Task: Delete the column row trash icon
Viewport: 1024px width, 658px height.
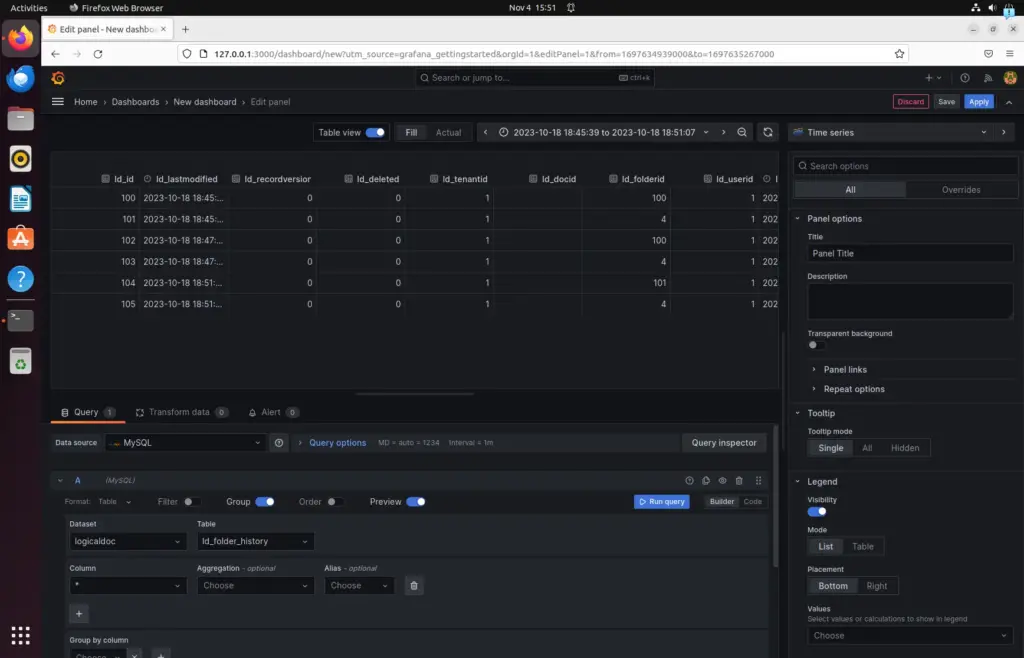Action: 414,586
